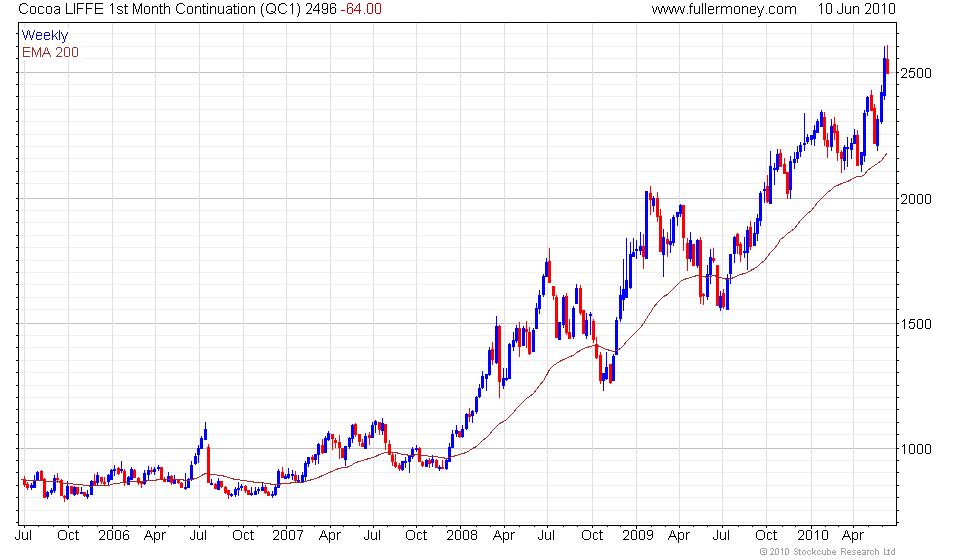Click the 'Apr' label just after 2010
Screen dimensions: 980x560
pyautogui.click(x=853, y=536)
